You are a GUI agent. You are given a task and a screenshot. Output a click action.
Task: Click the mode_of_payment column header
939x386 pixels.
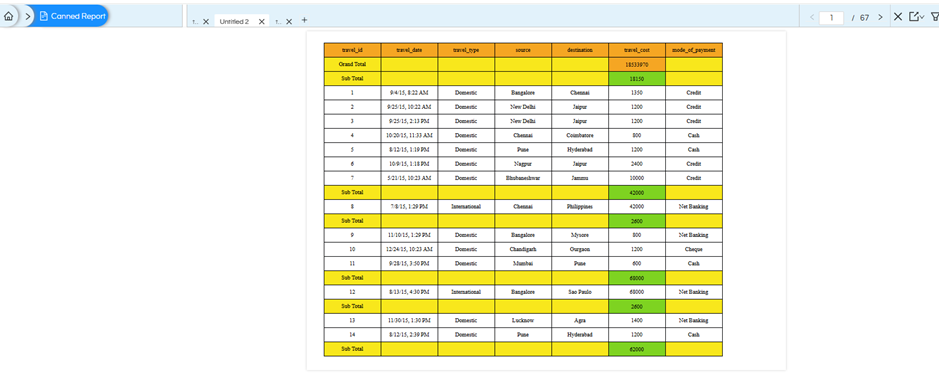693,50
